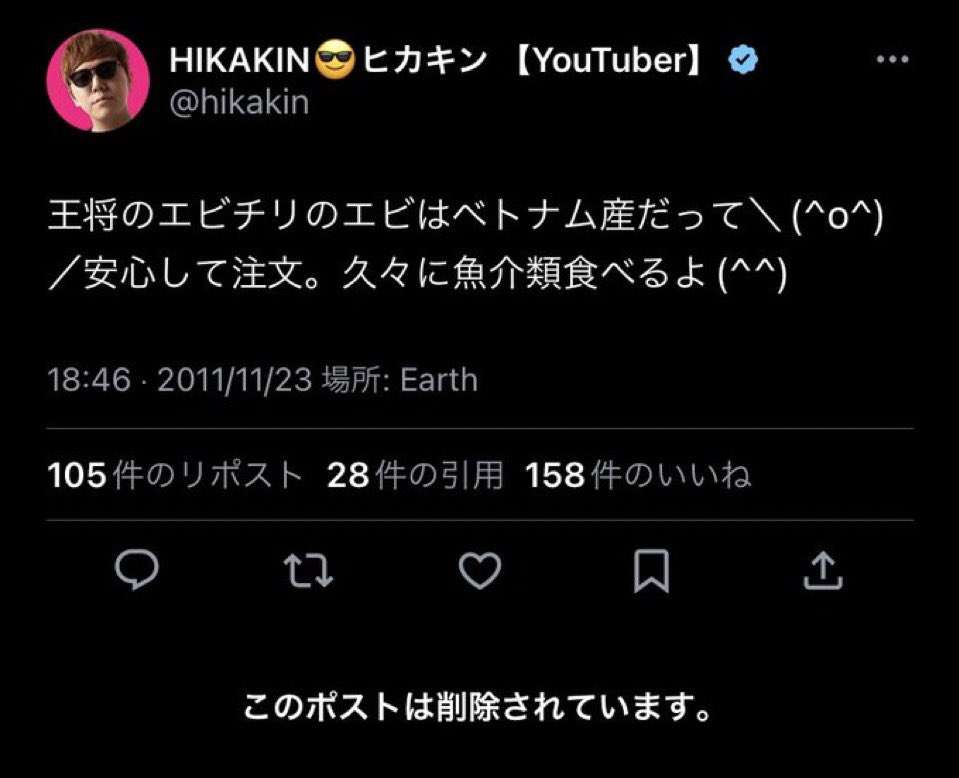Screen dimensions: 959x778
Task: Click the HIKAKIN display name text
Action: click(x=240, y=63)
